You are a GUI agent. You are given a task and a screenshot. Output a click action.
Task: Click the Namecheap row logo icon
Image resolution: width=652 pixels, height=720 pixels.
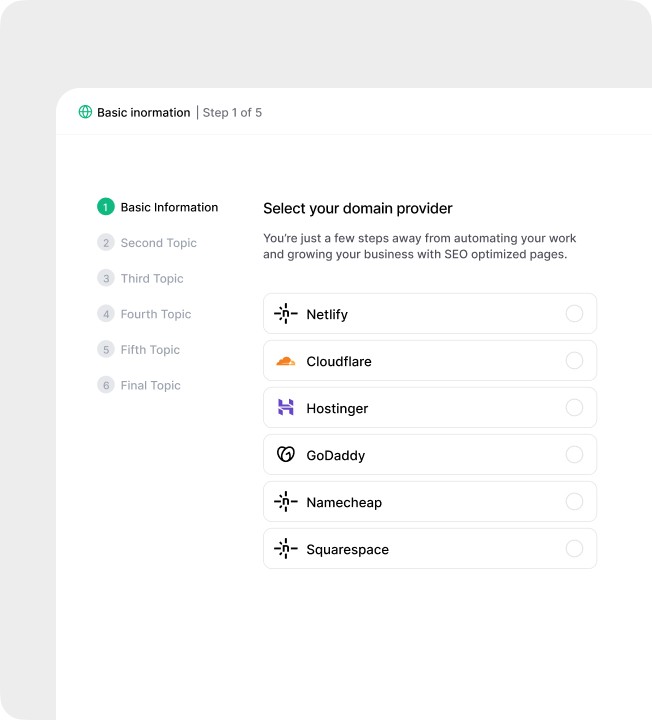[286, 501]
